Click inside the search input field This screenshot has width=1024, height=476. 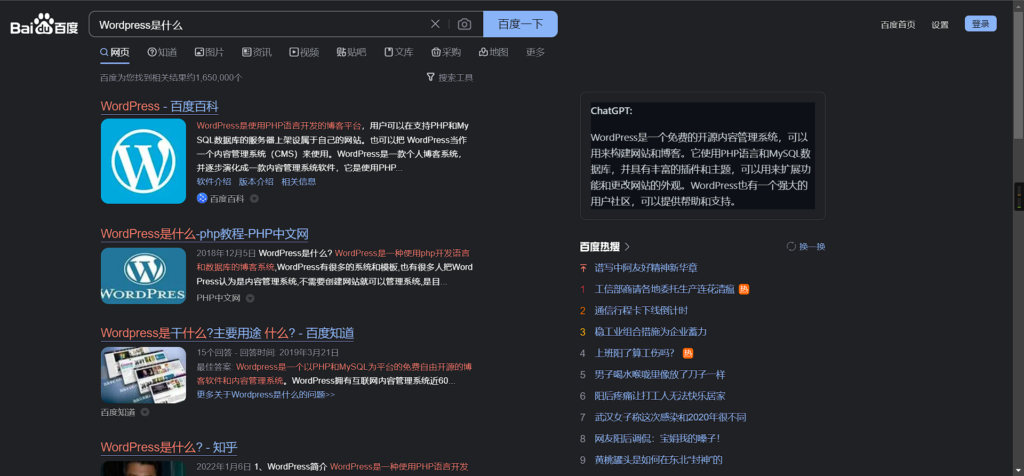pyautogui.click(x=261, y=24)
